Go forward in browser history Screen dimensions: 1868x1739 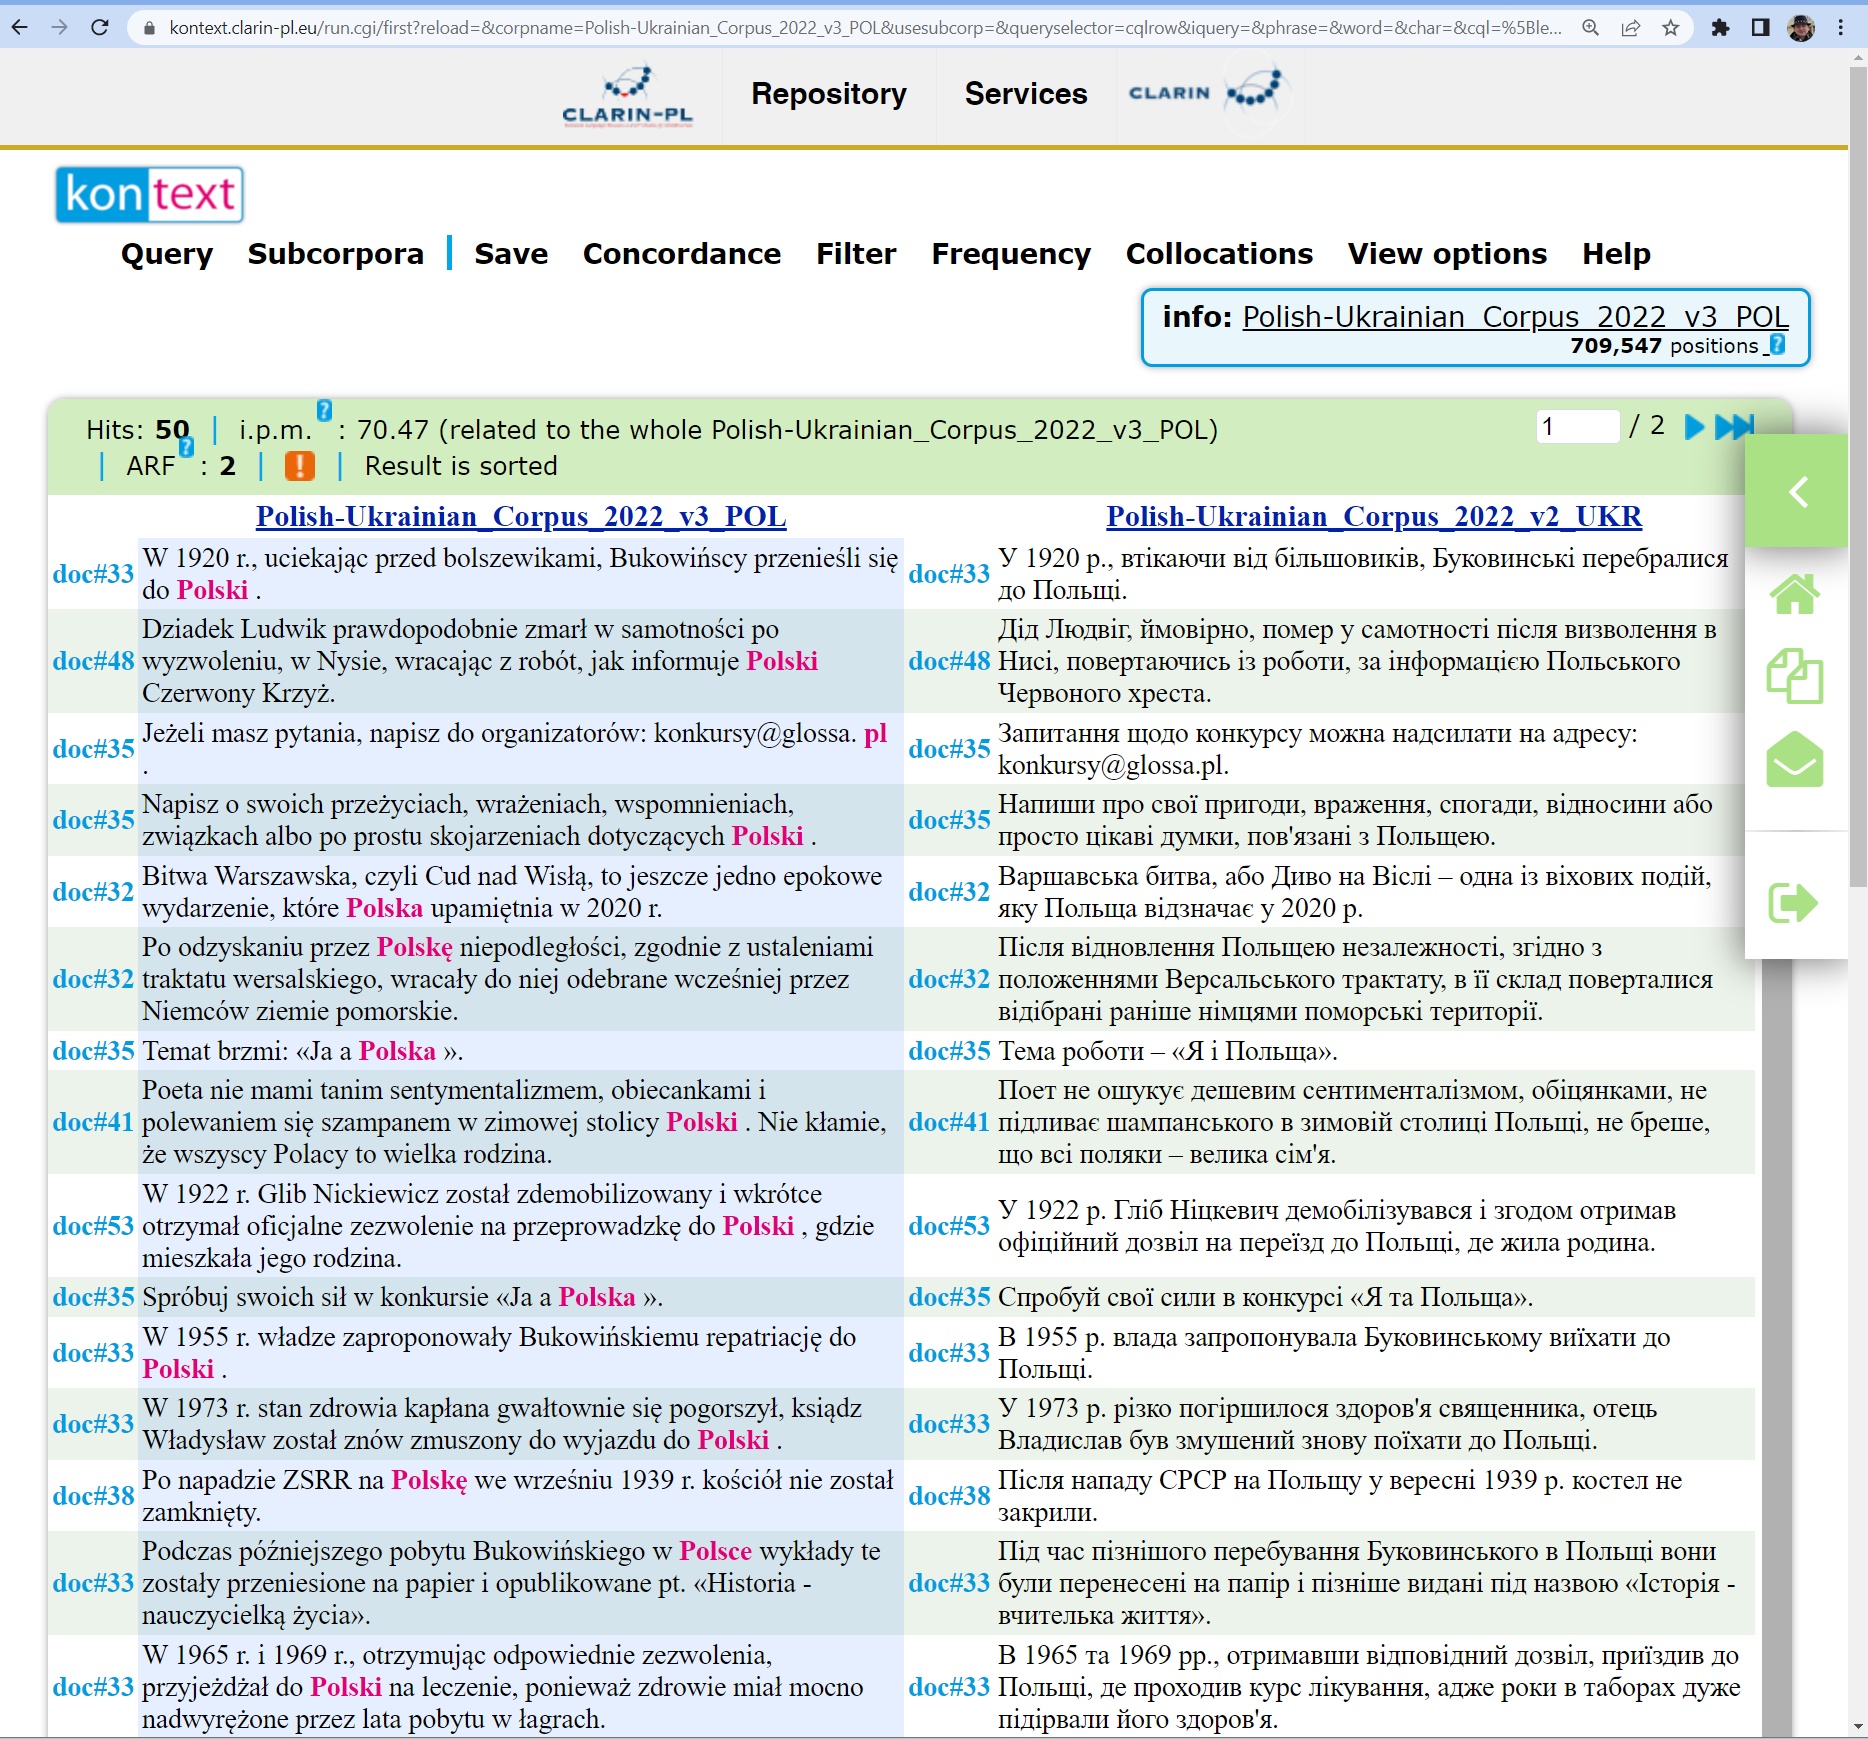pyautogui.click(x=60, y=28)
